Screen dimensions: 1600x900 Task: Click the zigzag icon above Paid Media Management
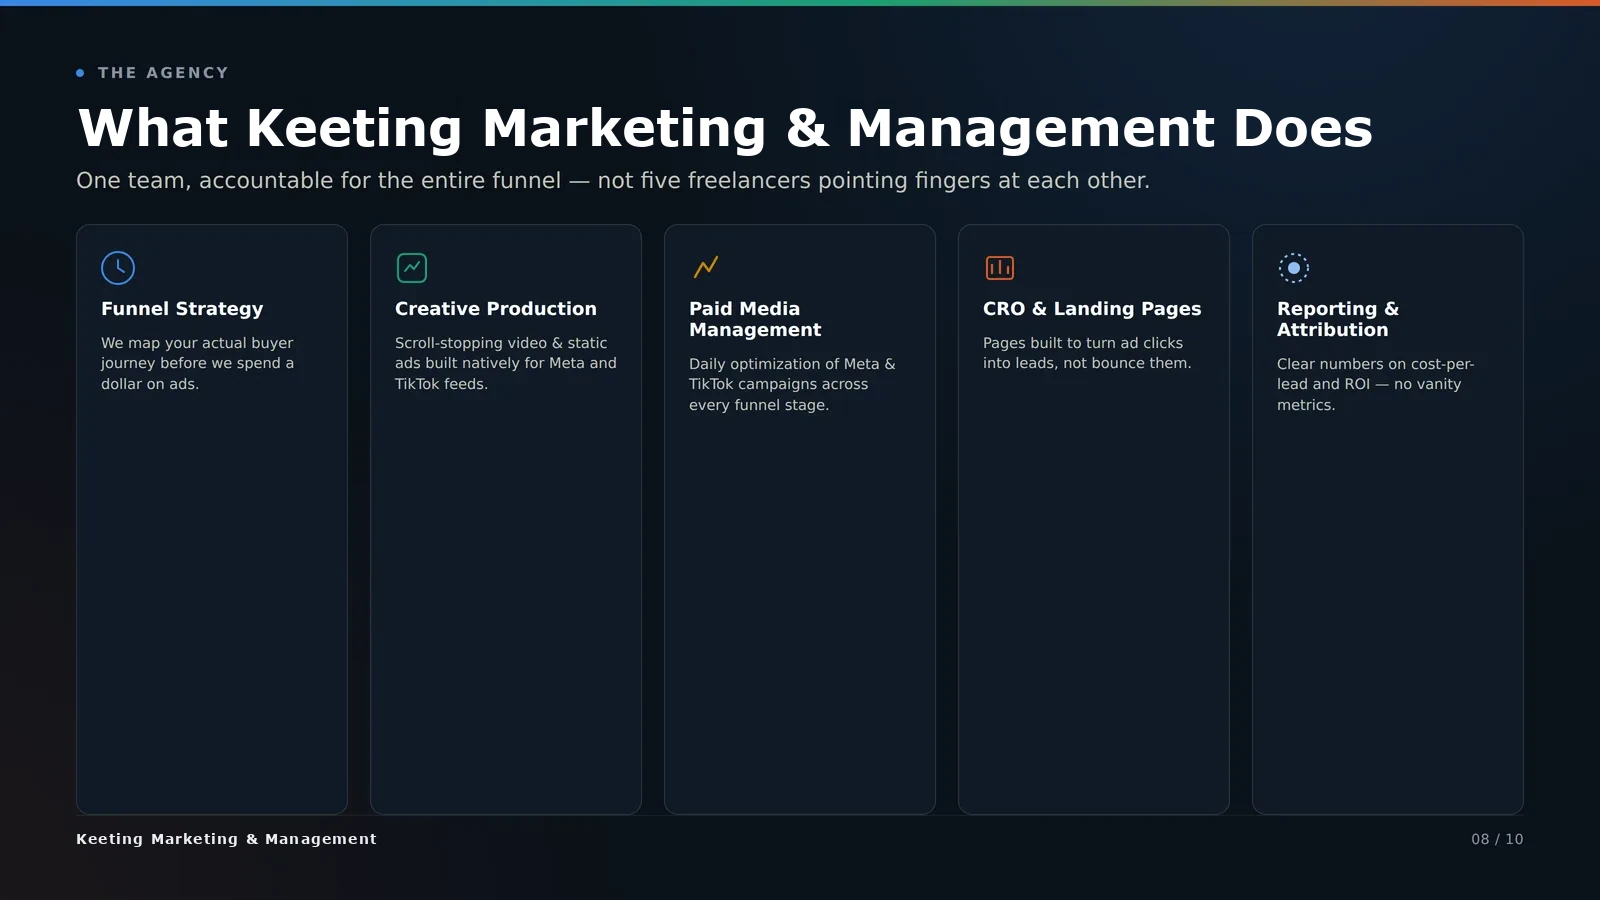click(706, 267)
